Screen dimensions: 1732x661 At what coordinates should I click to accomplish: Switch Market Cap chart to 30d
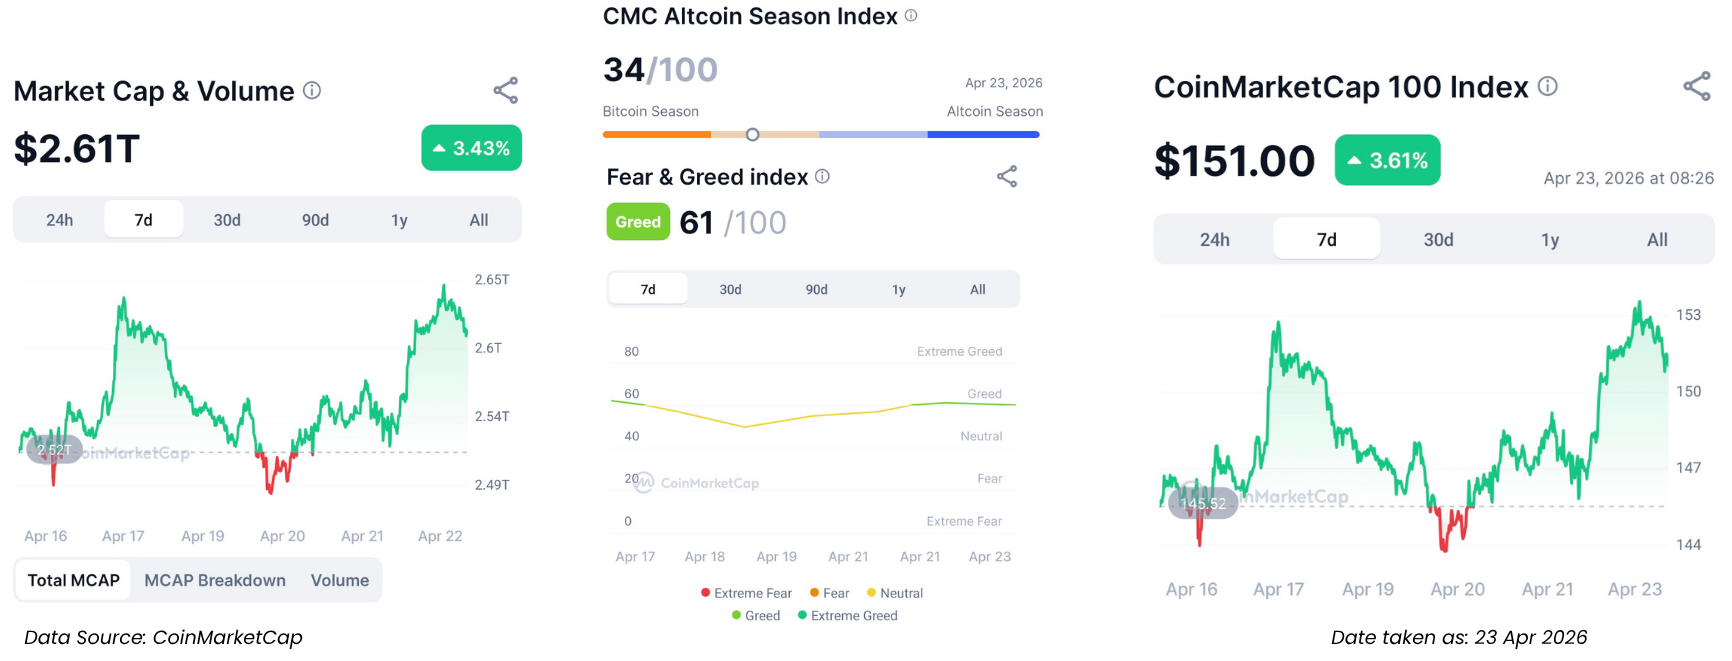coord(227,220)
